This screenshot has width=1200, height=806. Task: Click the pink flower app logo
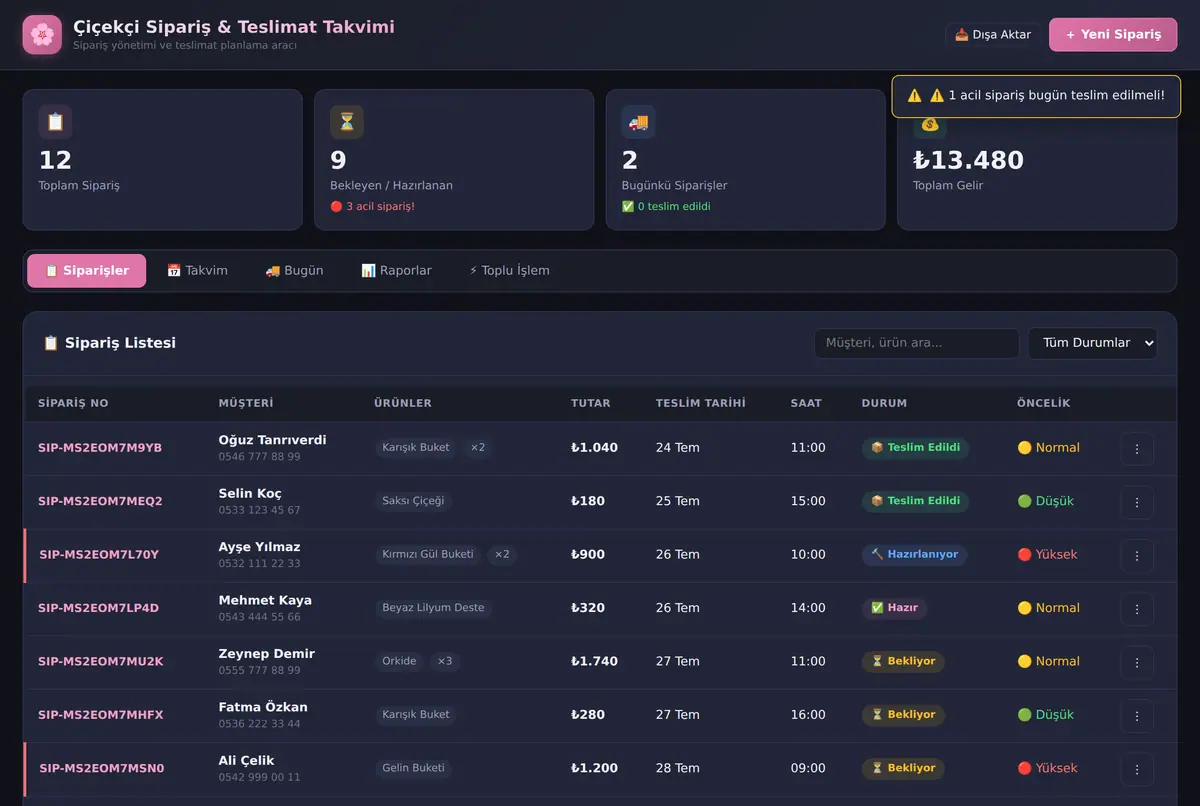[x=42, y=35]
